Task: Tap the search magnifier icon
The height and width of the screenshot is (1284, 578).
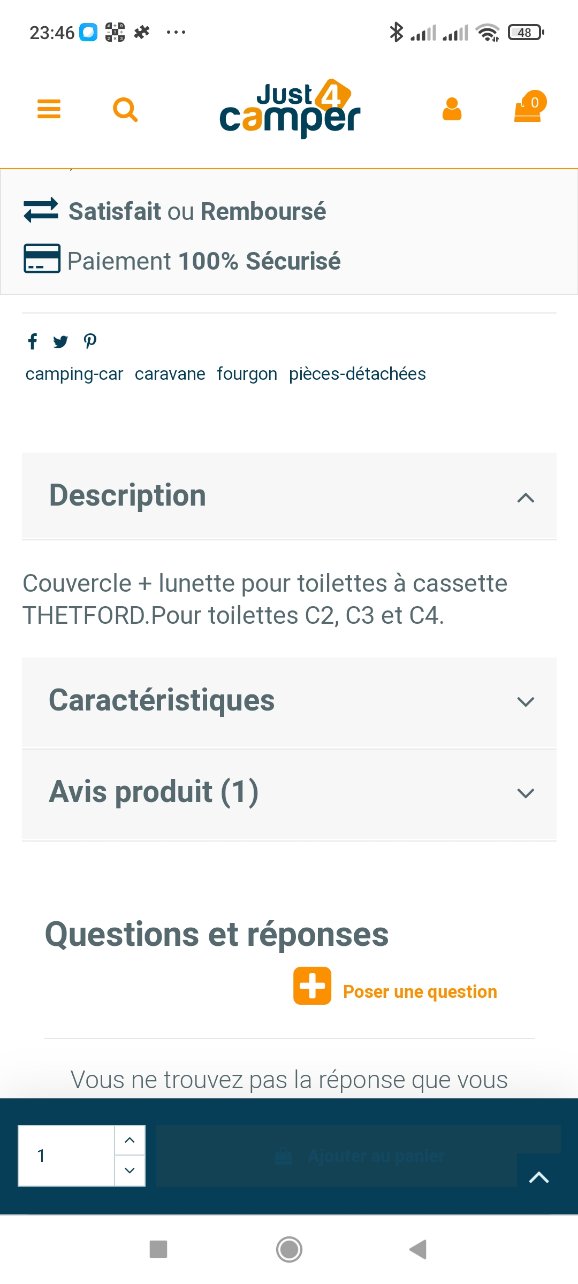Action: (x=125, y=110)
